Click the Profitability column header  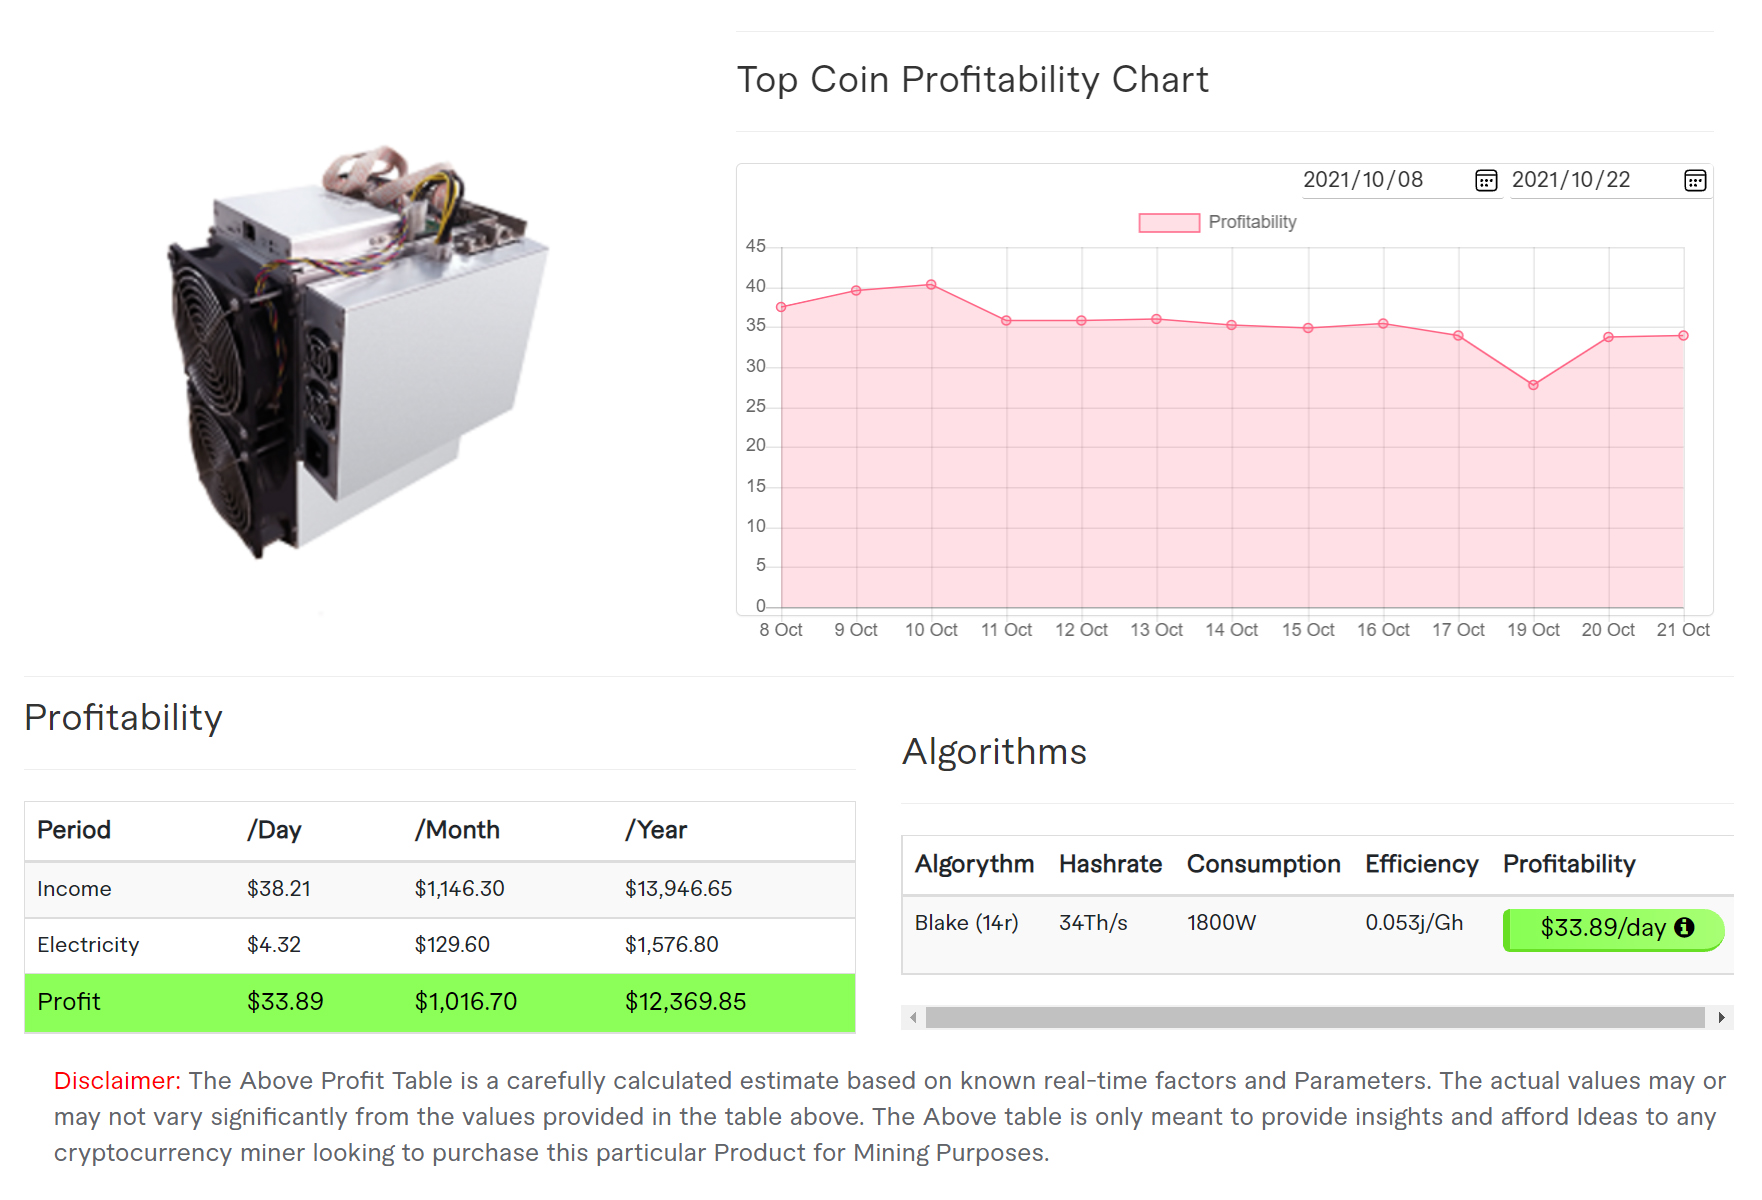1569,864
